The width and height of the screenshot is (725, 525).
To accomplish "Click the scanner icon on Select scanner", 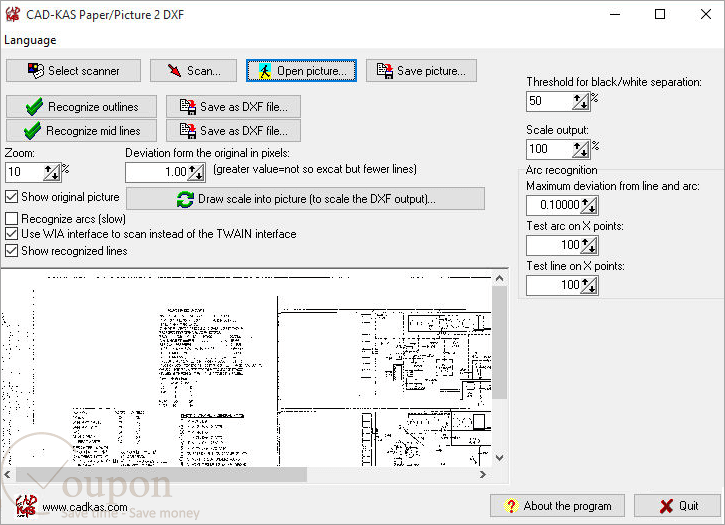I will click(36, 71).
